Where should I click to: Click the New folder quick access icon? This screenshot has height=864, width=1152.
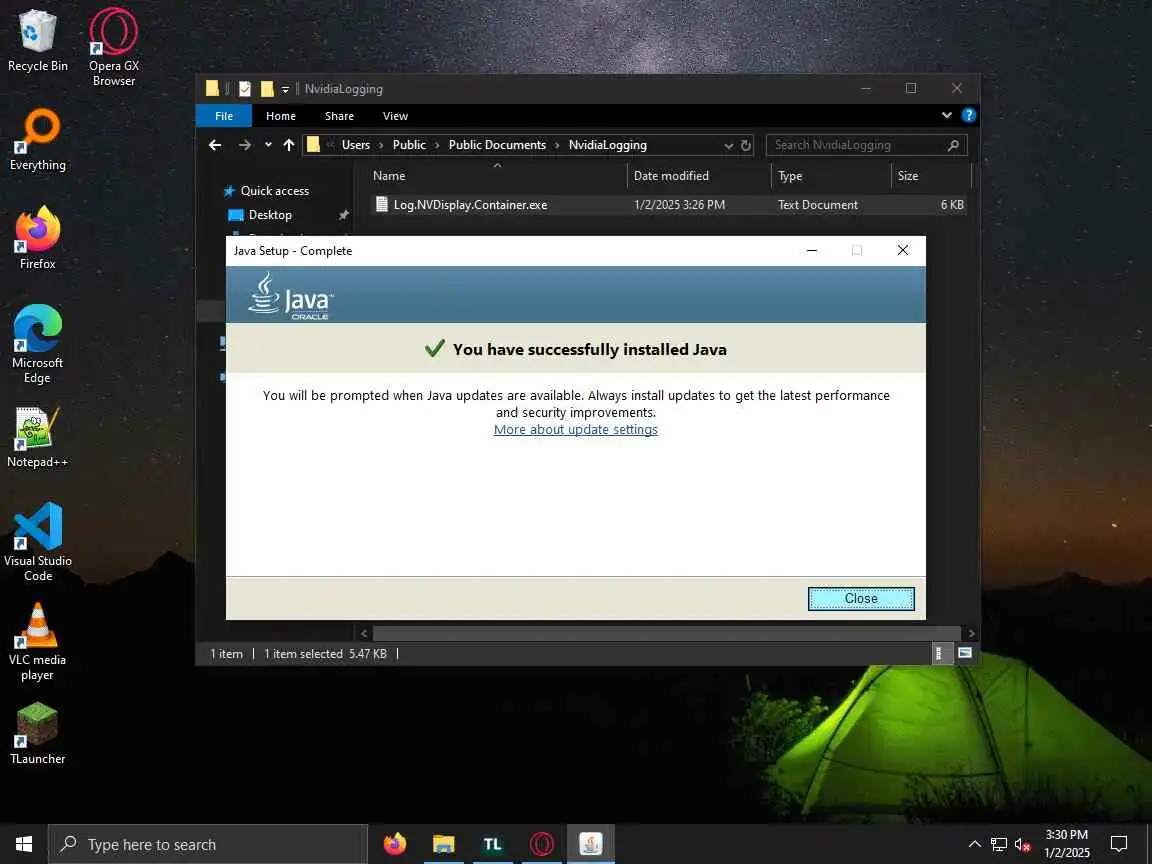point(267,89)
